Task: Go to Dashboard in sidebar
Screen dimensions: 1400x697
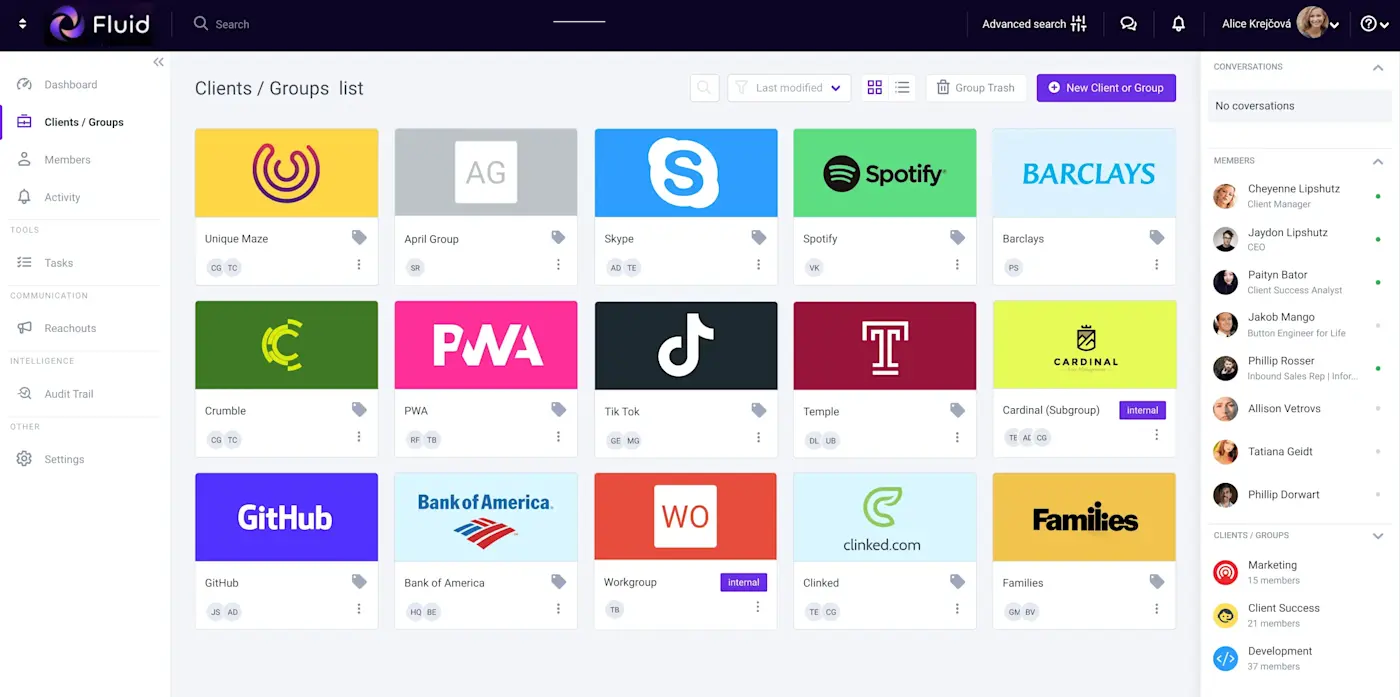Action: (70, 85)
